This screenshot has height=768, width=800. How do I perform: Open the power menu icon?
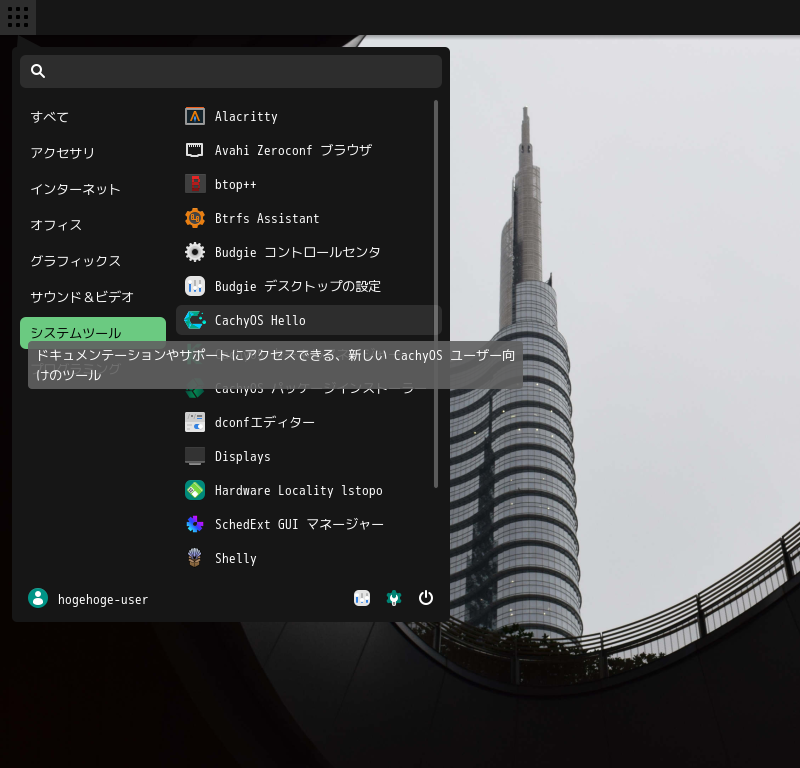click(x=426, y=598)
